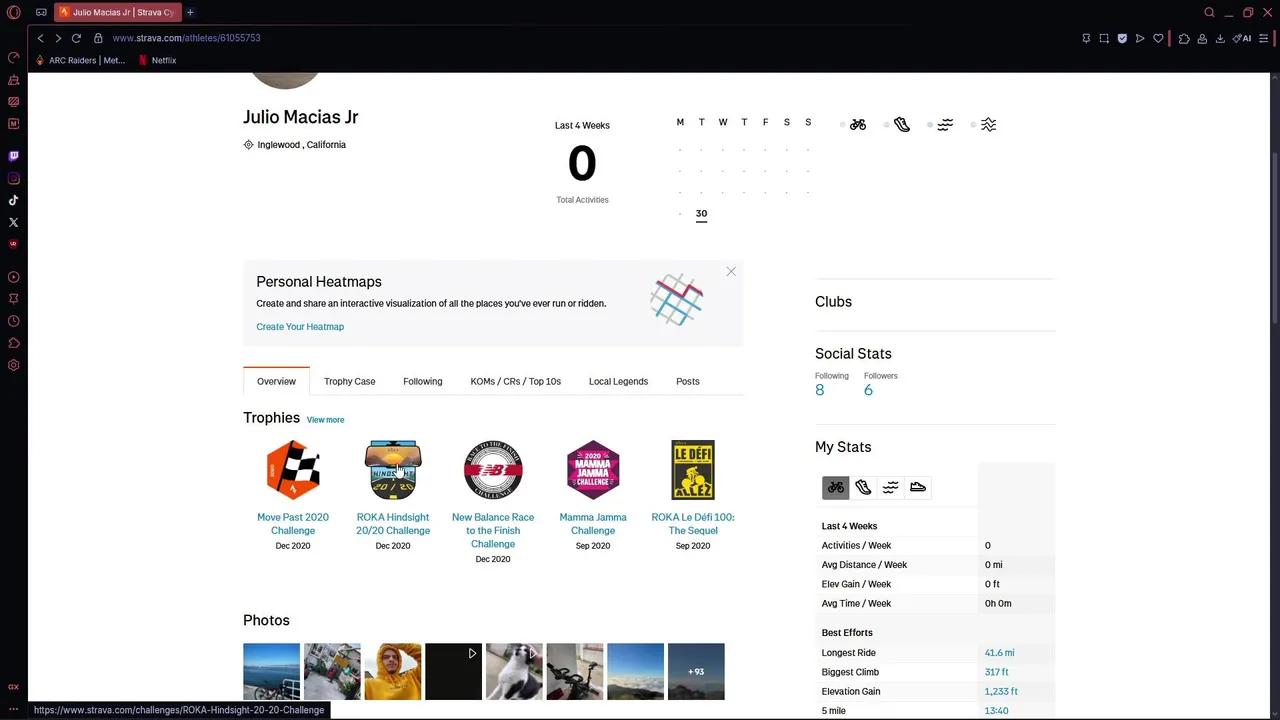Open the toolbar extensions cube icon
The width and height of the screenshot is (1280, 720).
tap(1184, 38)
